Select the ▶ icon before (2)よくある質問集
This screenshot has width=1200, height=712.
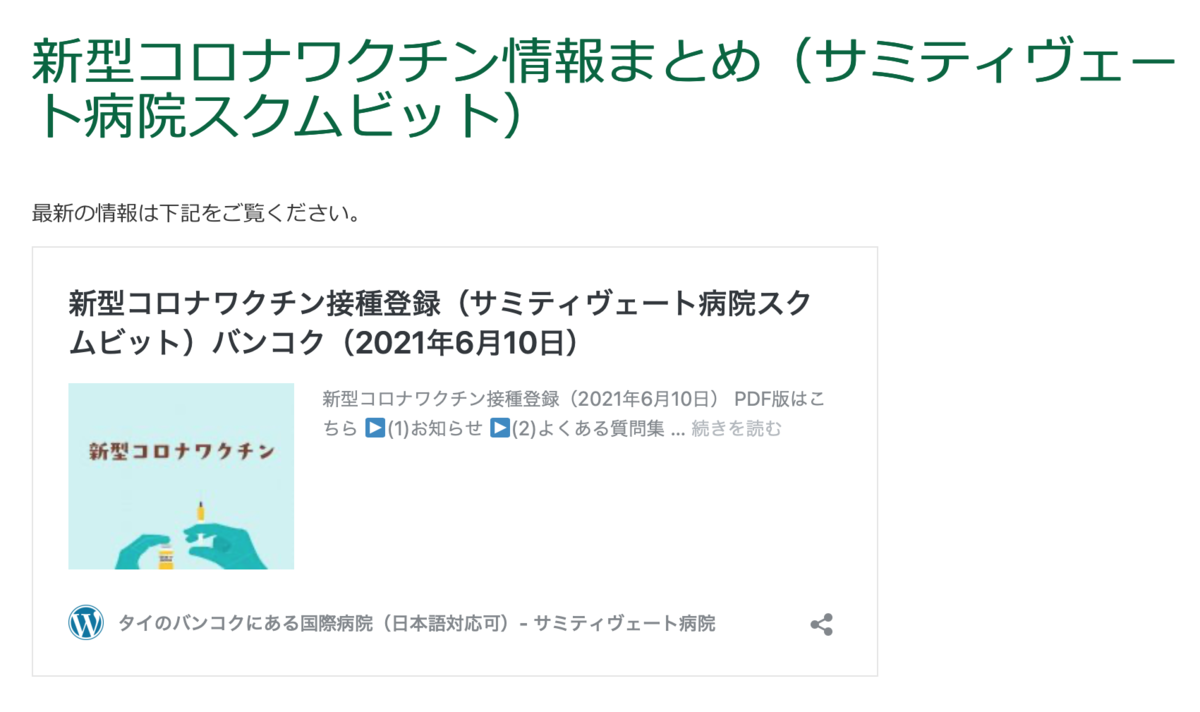(500, 428)
